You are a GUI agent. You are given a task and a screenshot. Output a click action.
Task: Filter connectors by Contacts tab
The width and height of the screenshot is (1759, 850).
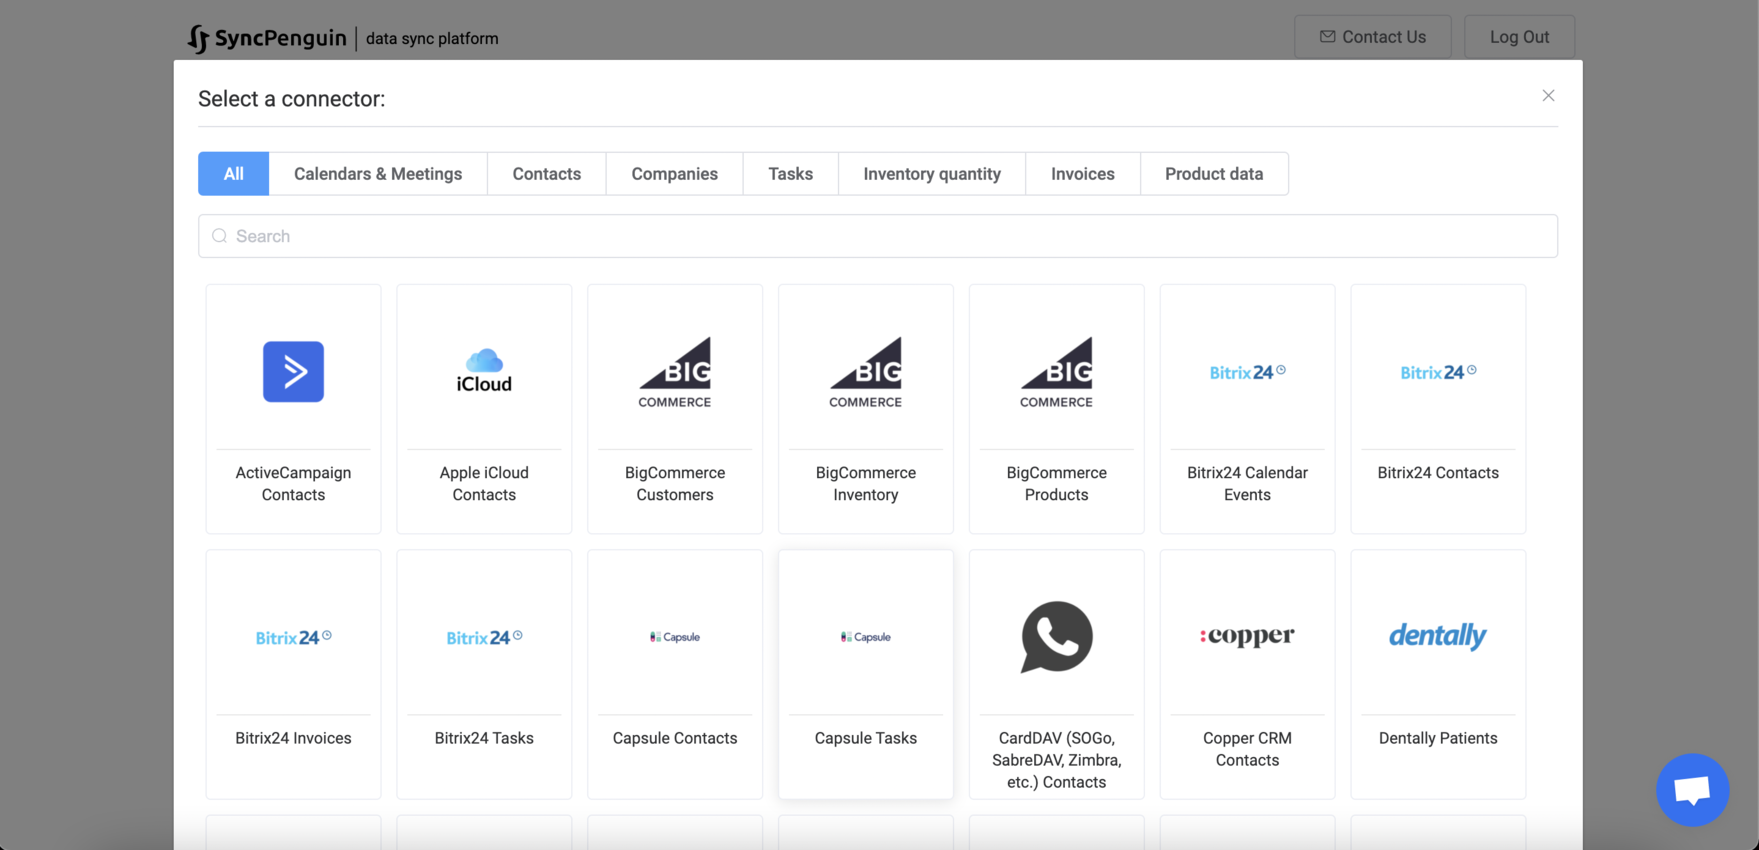(x=547, y=174)
